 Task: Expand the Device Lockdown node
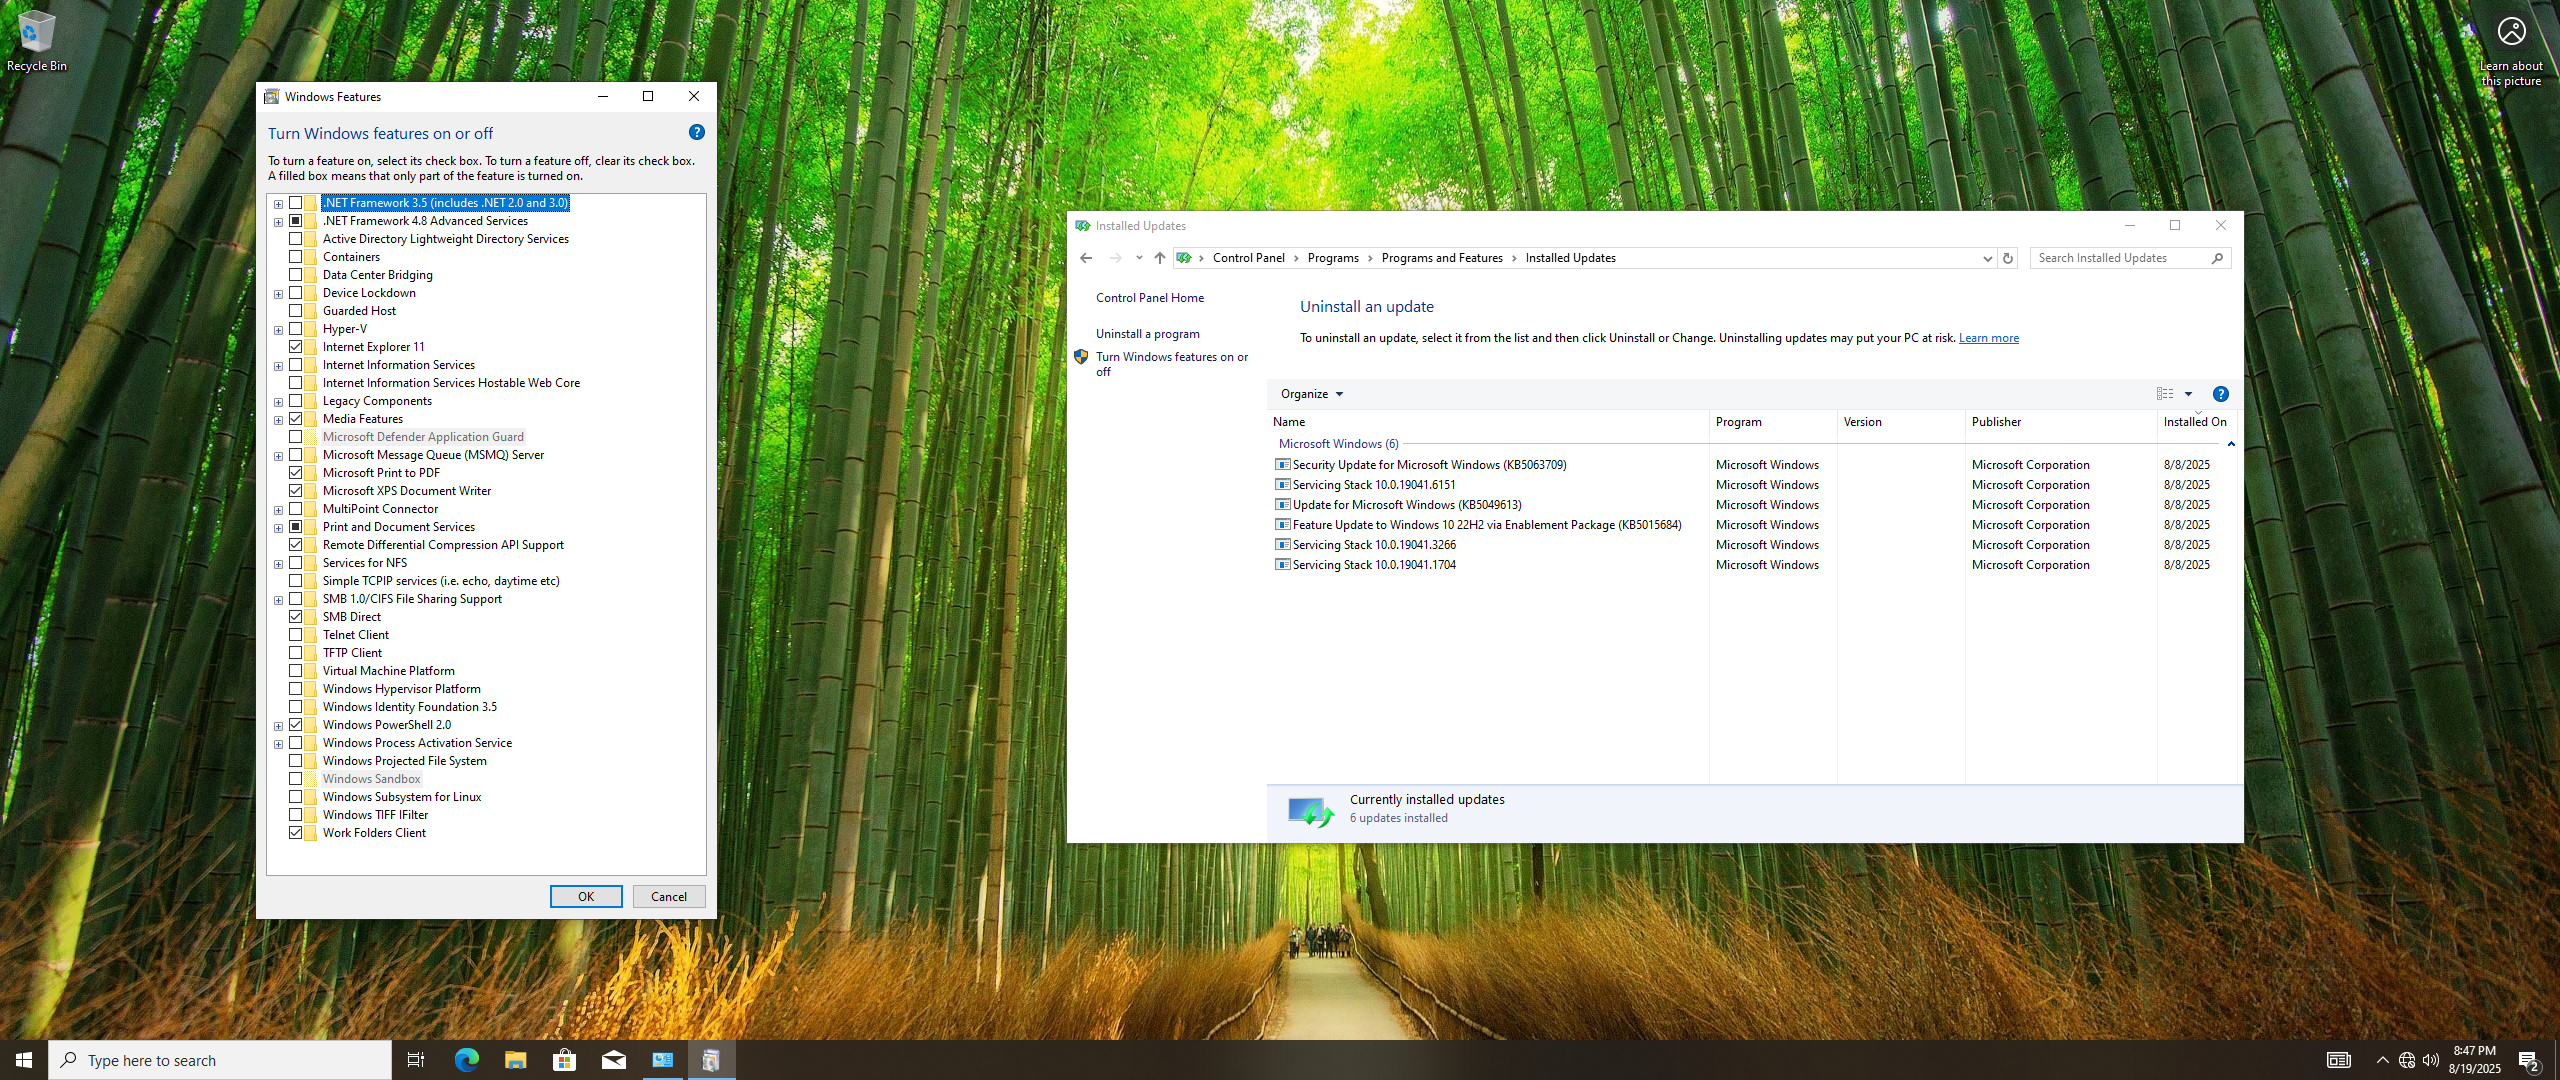pyautogui.click(x=279, y=294)
